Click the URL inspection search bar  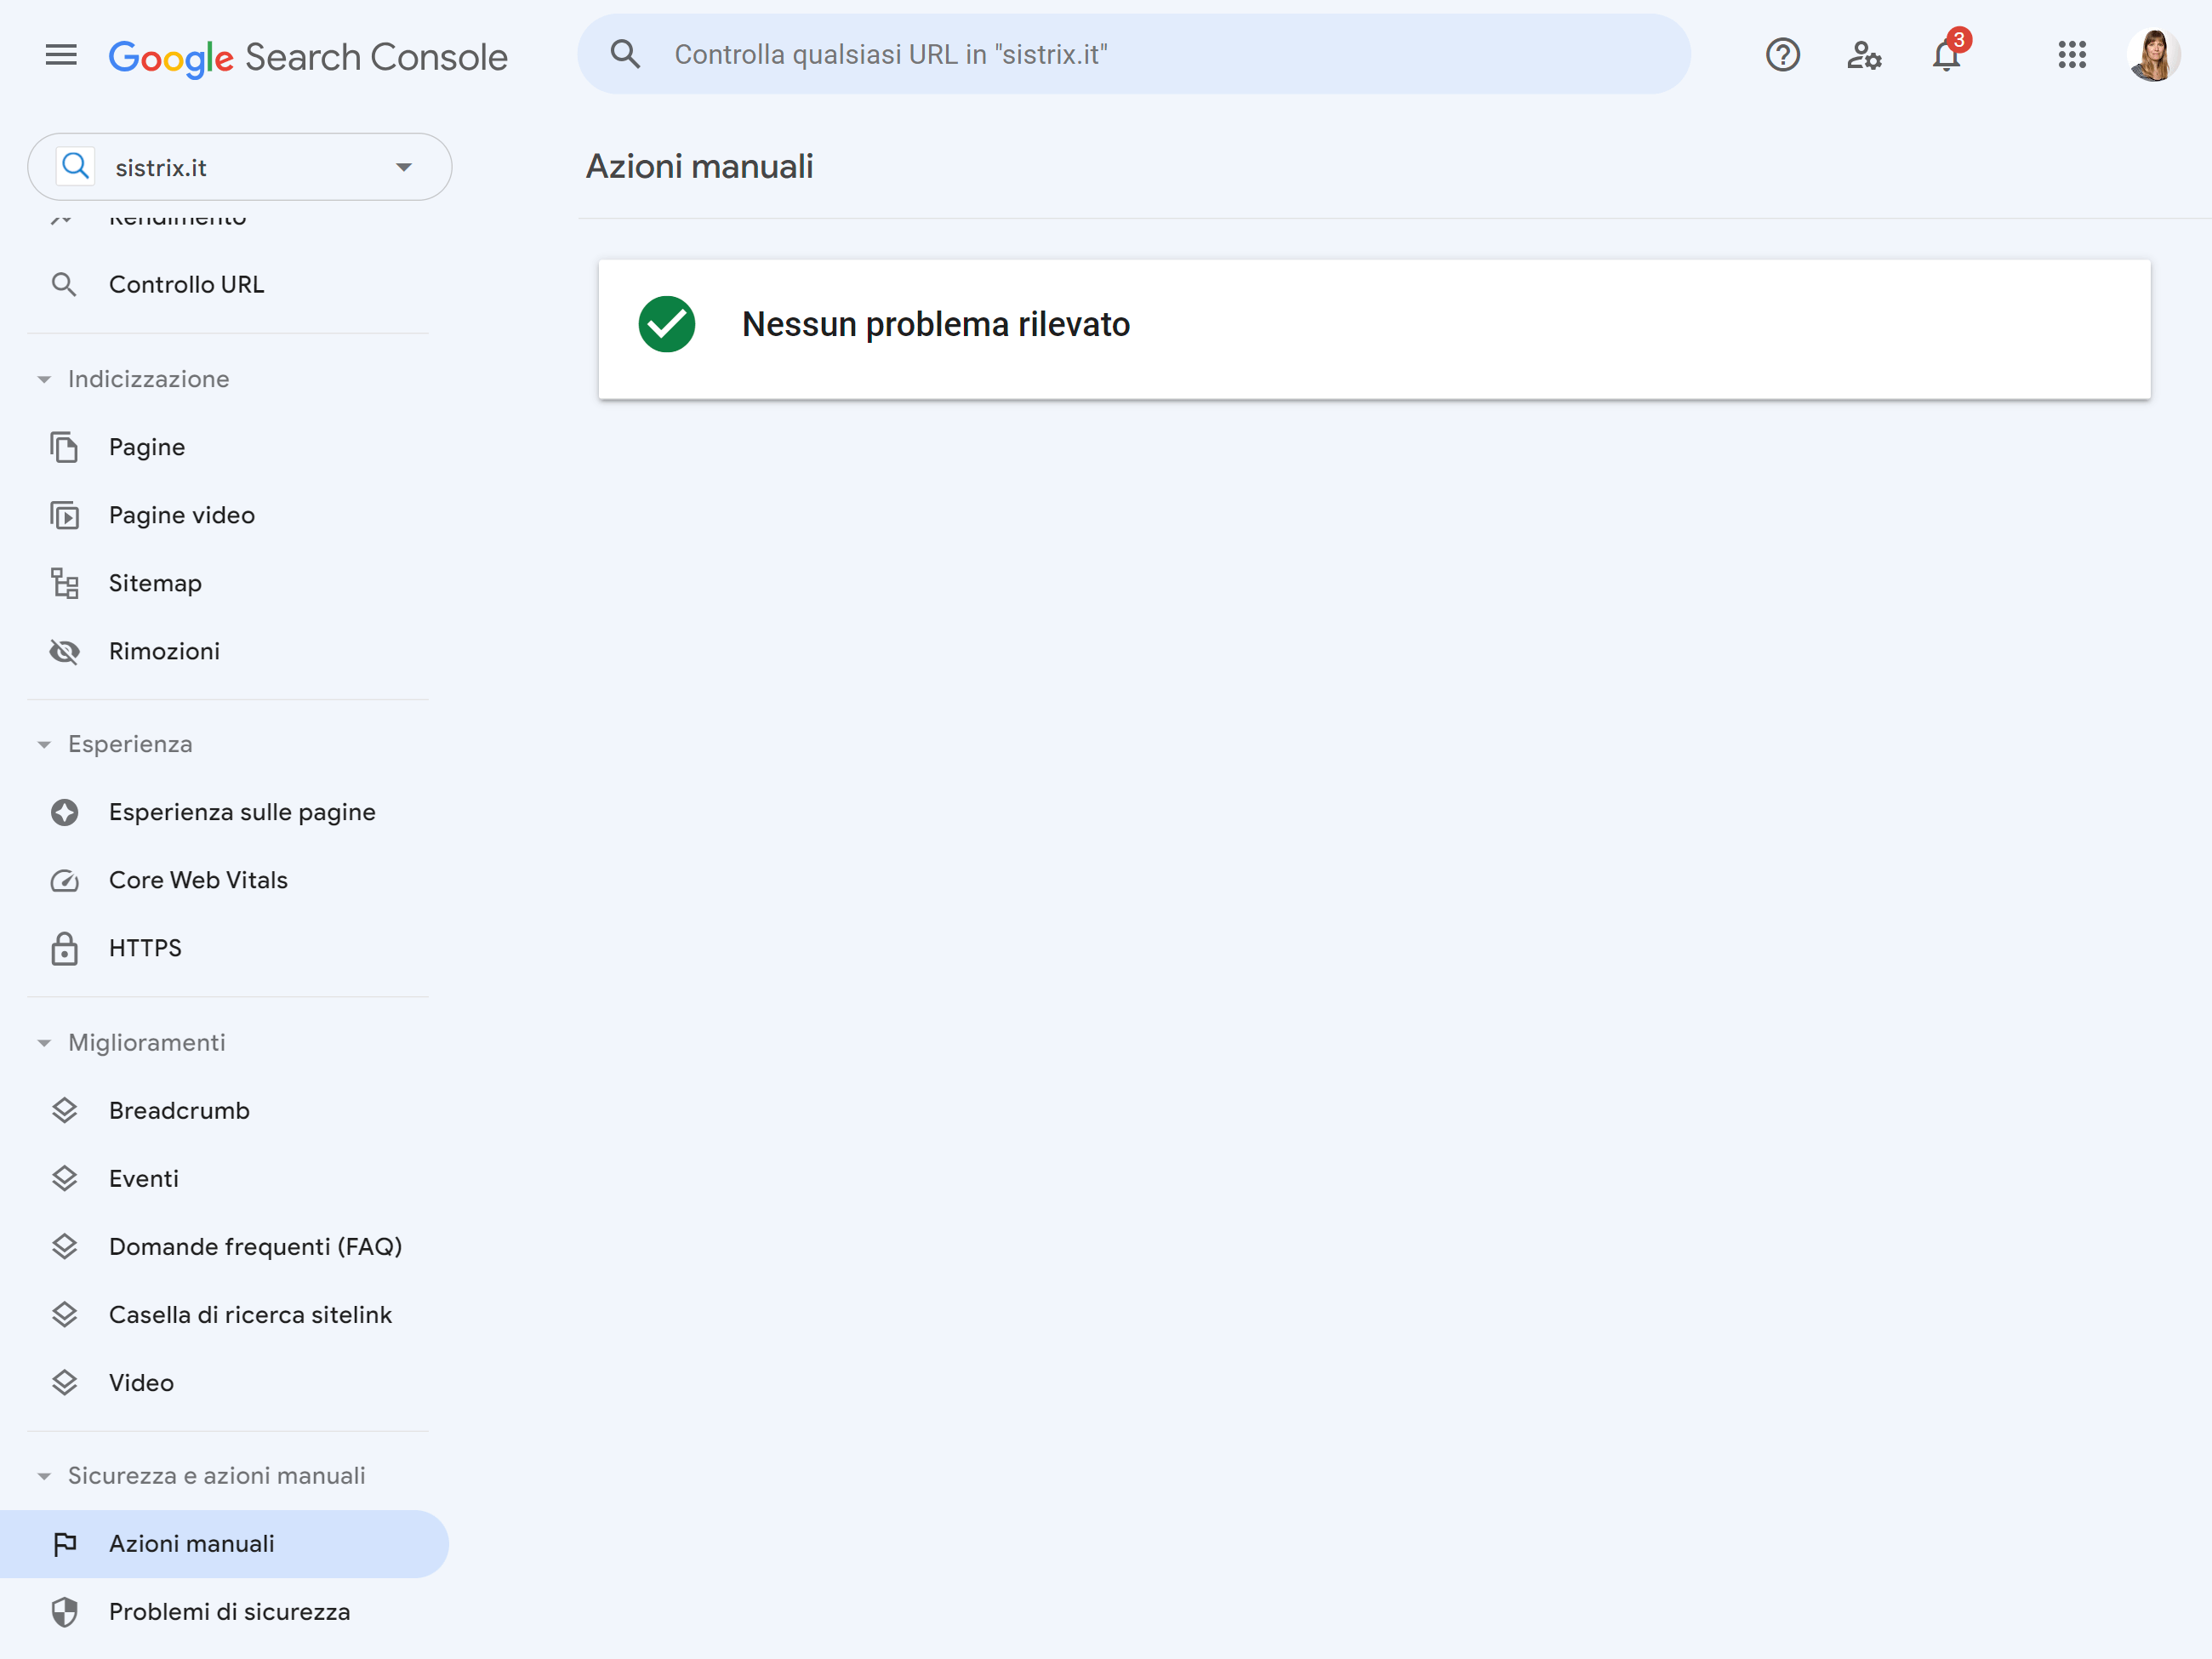[x=1134, y=54]
